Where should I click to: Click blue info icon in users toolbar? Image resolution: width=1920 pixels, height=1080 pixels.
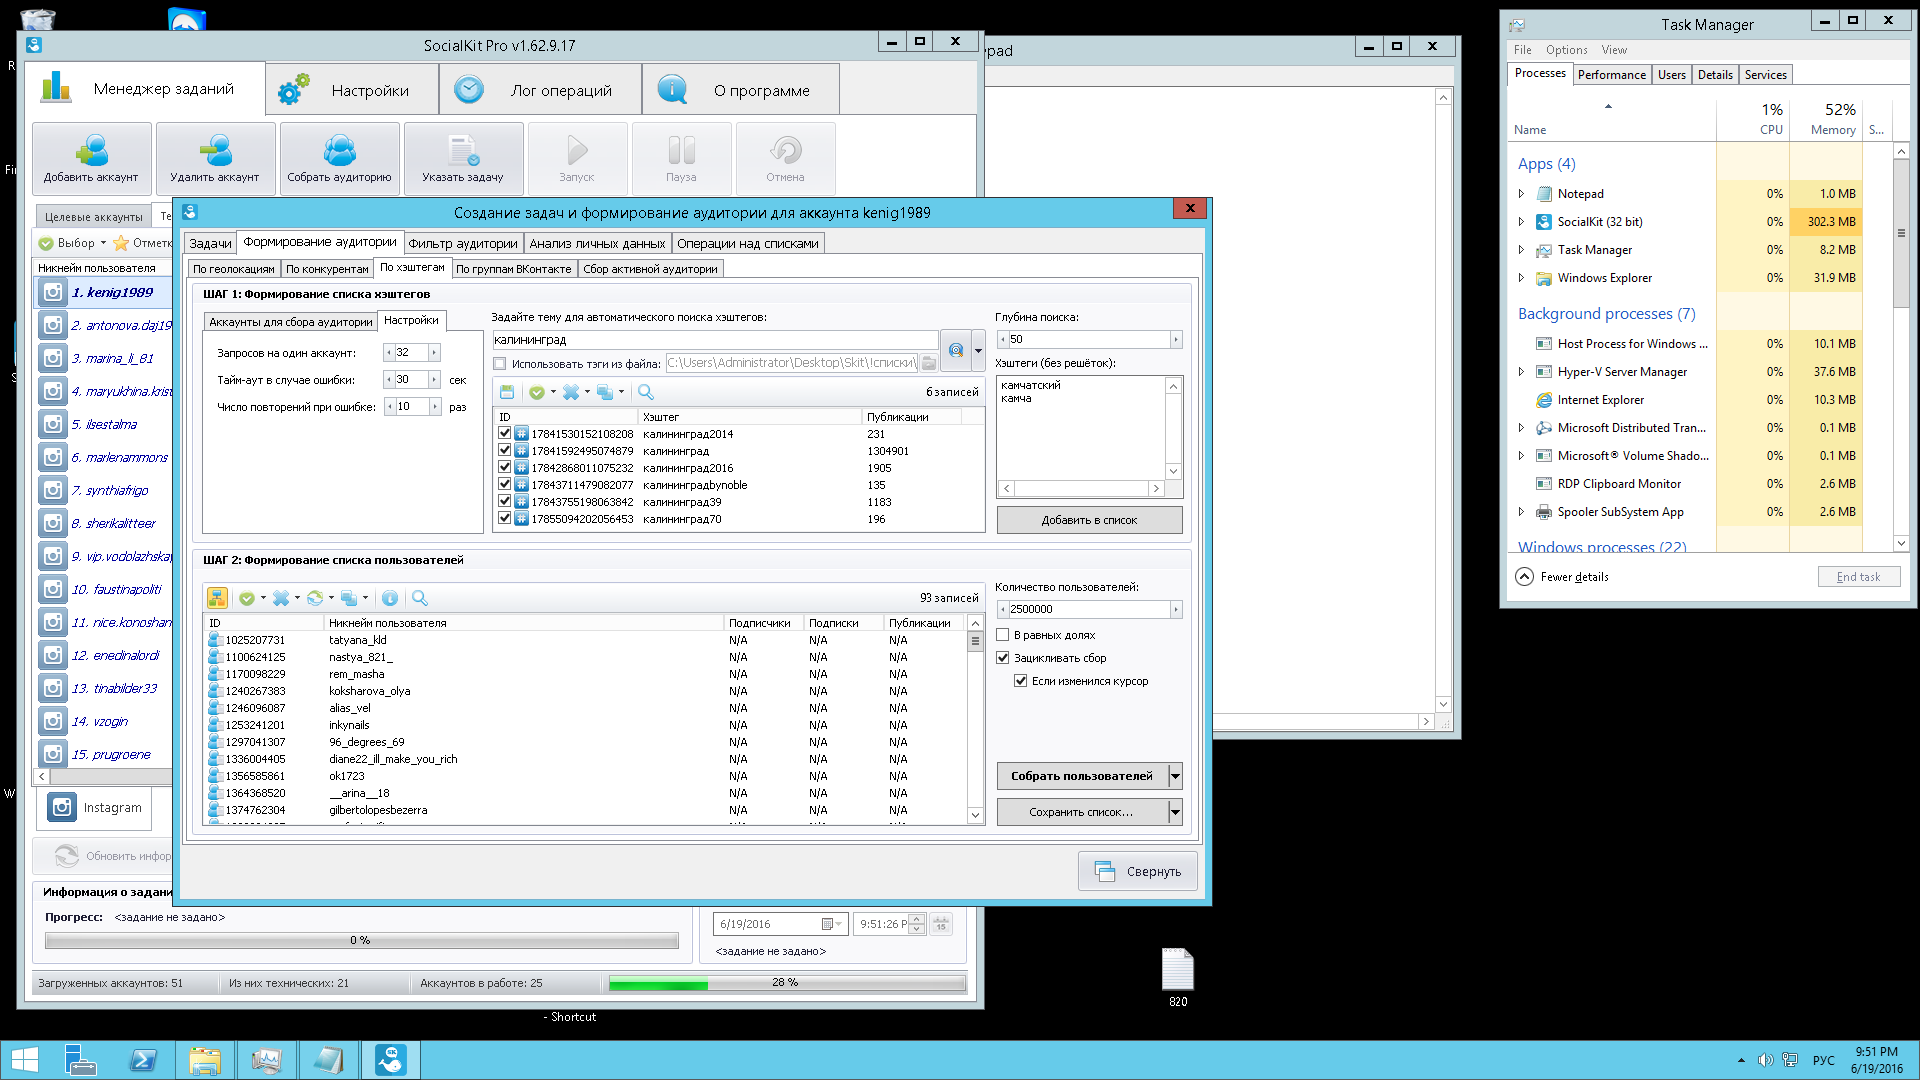(x=390, y=598)
